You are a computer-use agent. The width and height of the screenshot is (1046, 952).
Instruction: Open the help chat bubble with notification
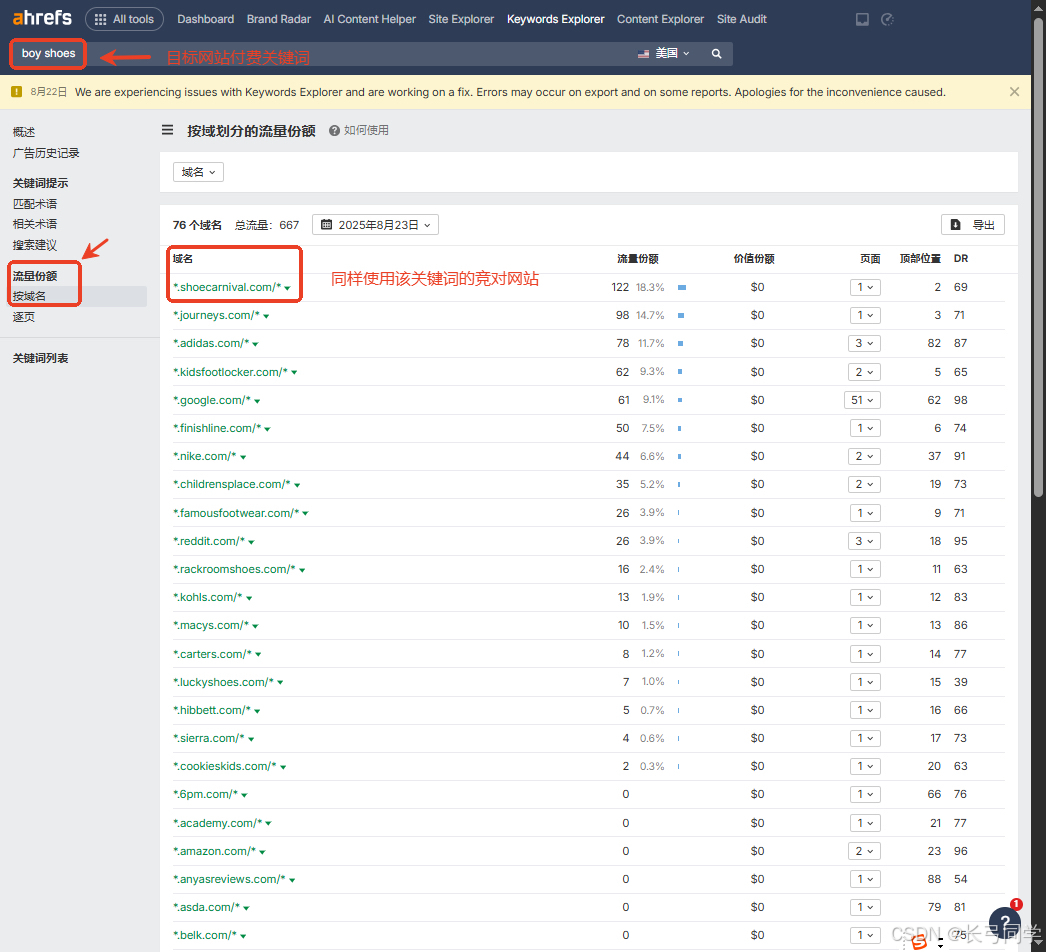tap(1005, 921)
